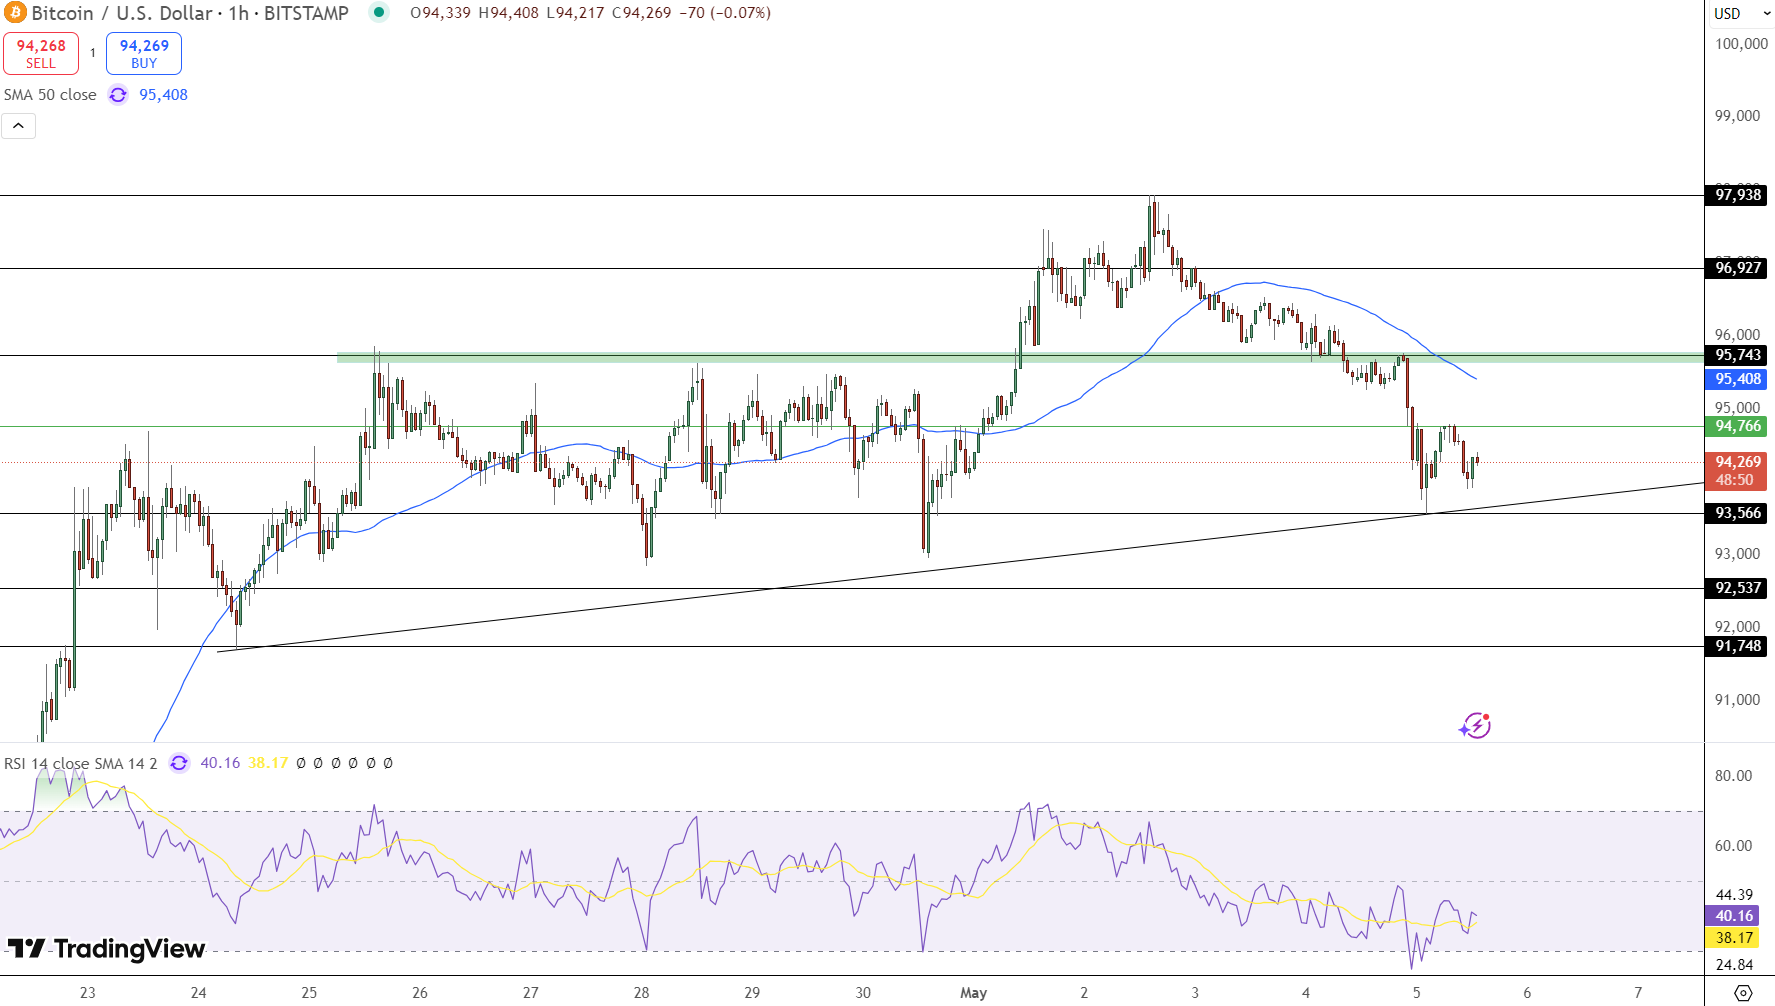1775x1006 pixels.
Task: Select the 93,566 horizontal line label
Action: [1737, 513]
